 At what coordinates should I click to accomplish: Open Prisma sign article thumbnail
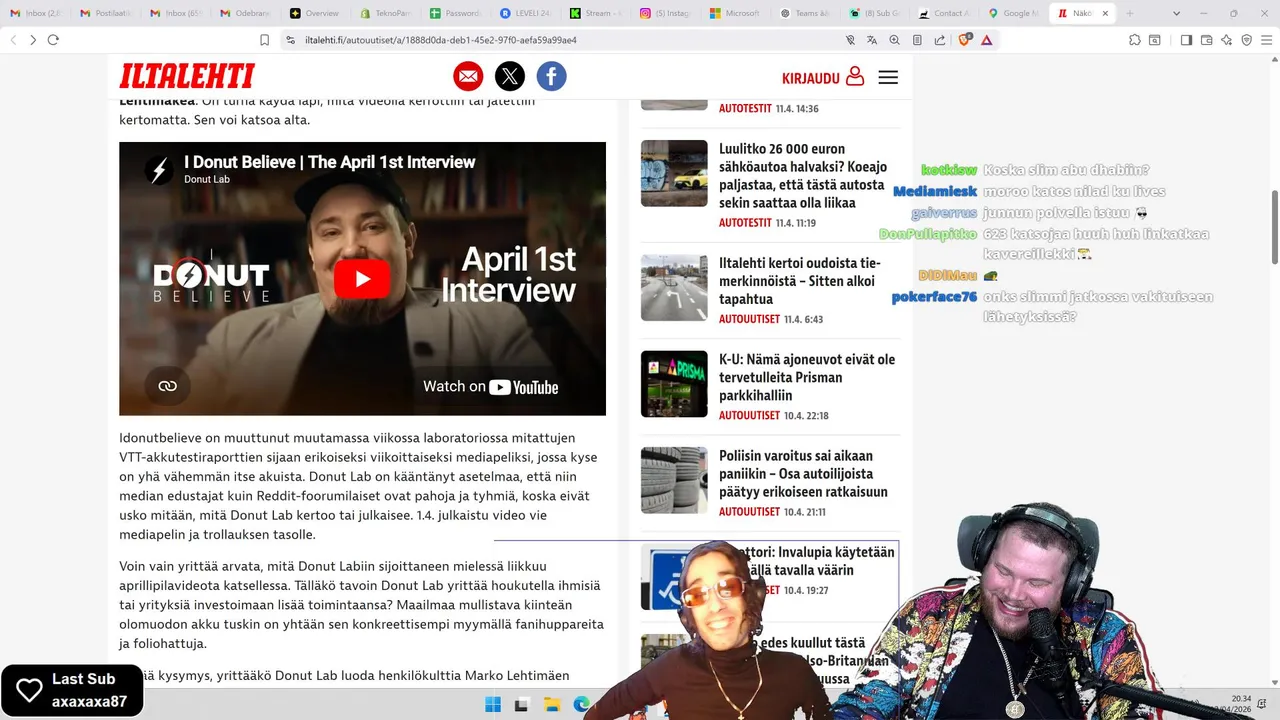coord(674,383)
